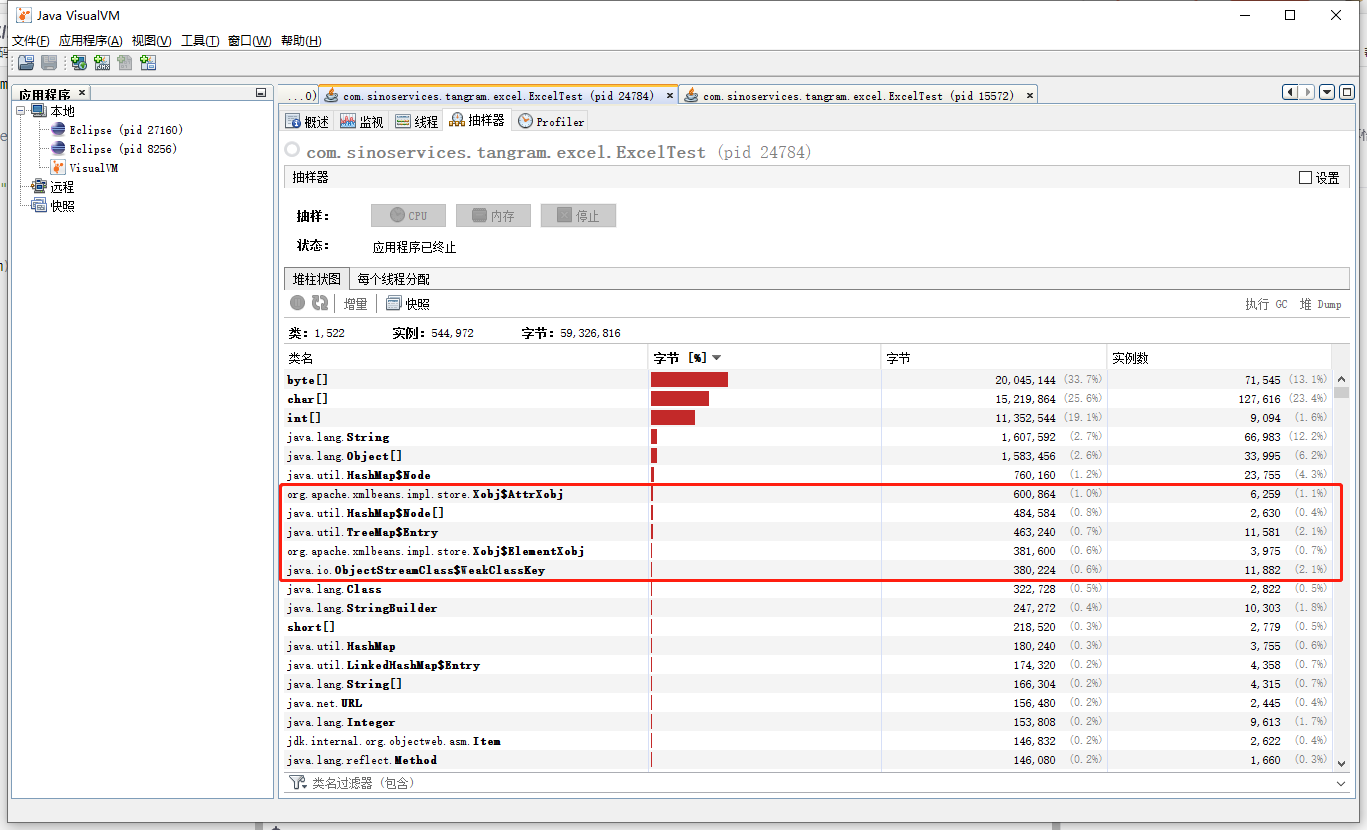Click the Java cup icon on pid 15572 tab
This screenshot has height=830, width=1367.
pos(690,94)
